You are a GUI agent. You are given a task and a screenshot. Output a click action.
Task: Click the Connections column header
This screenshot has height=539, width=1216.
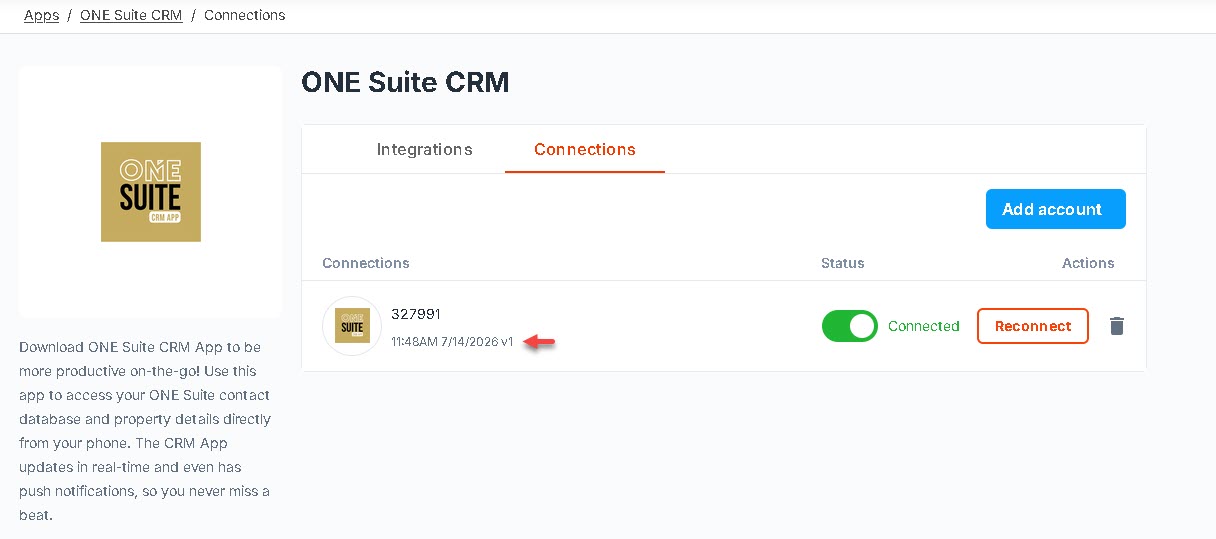tap(366, 263)
